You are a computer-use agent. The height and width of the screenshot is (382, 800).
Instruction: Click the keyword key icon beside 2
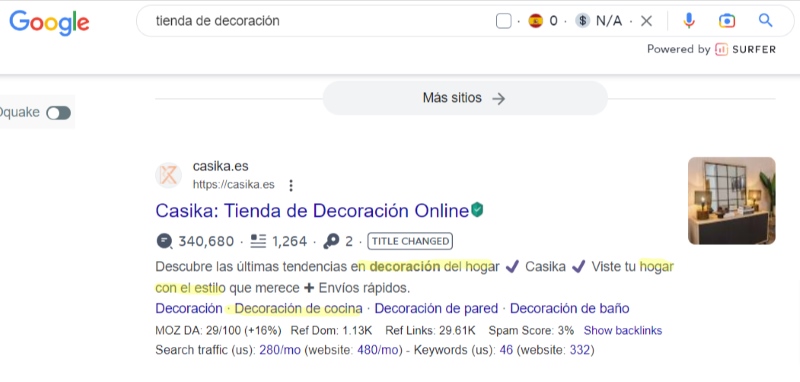(x=331, y=241)
